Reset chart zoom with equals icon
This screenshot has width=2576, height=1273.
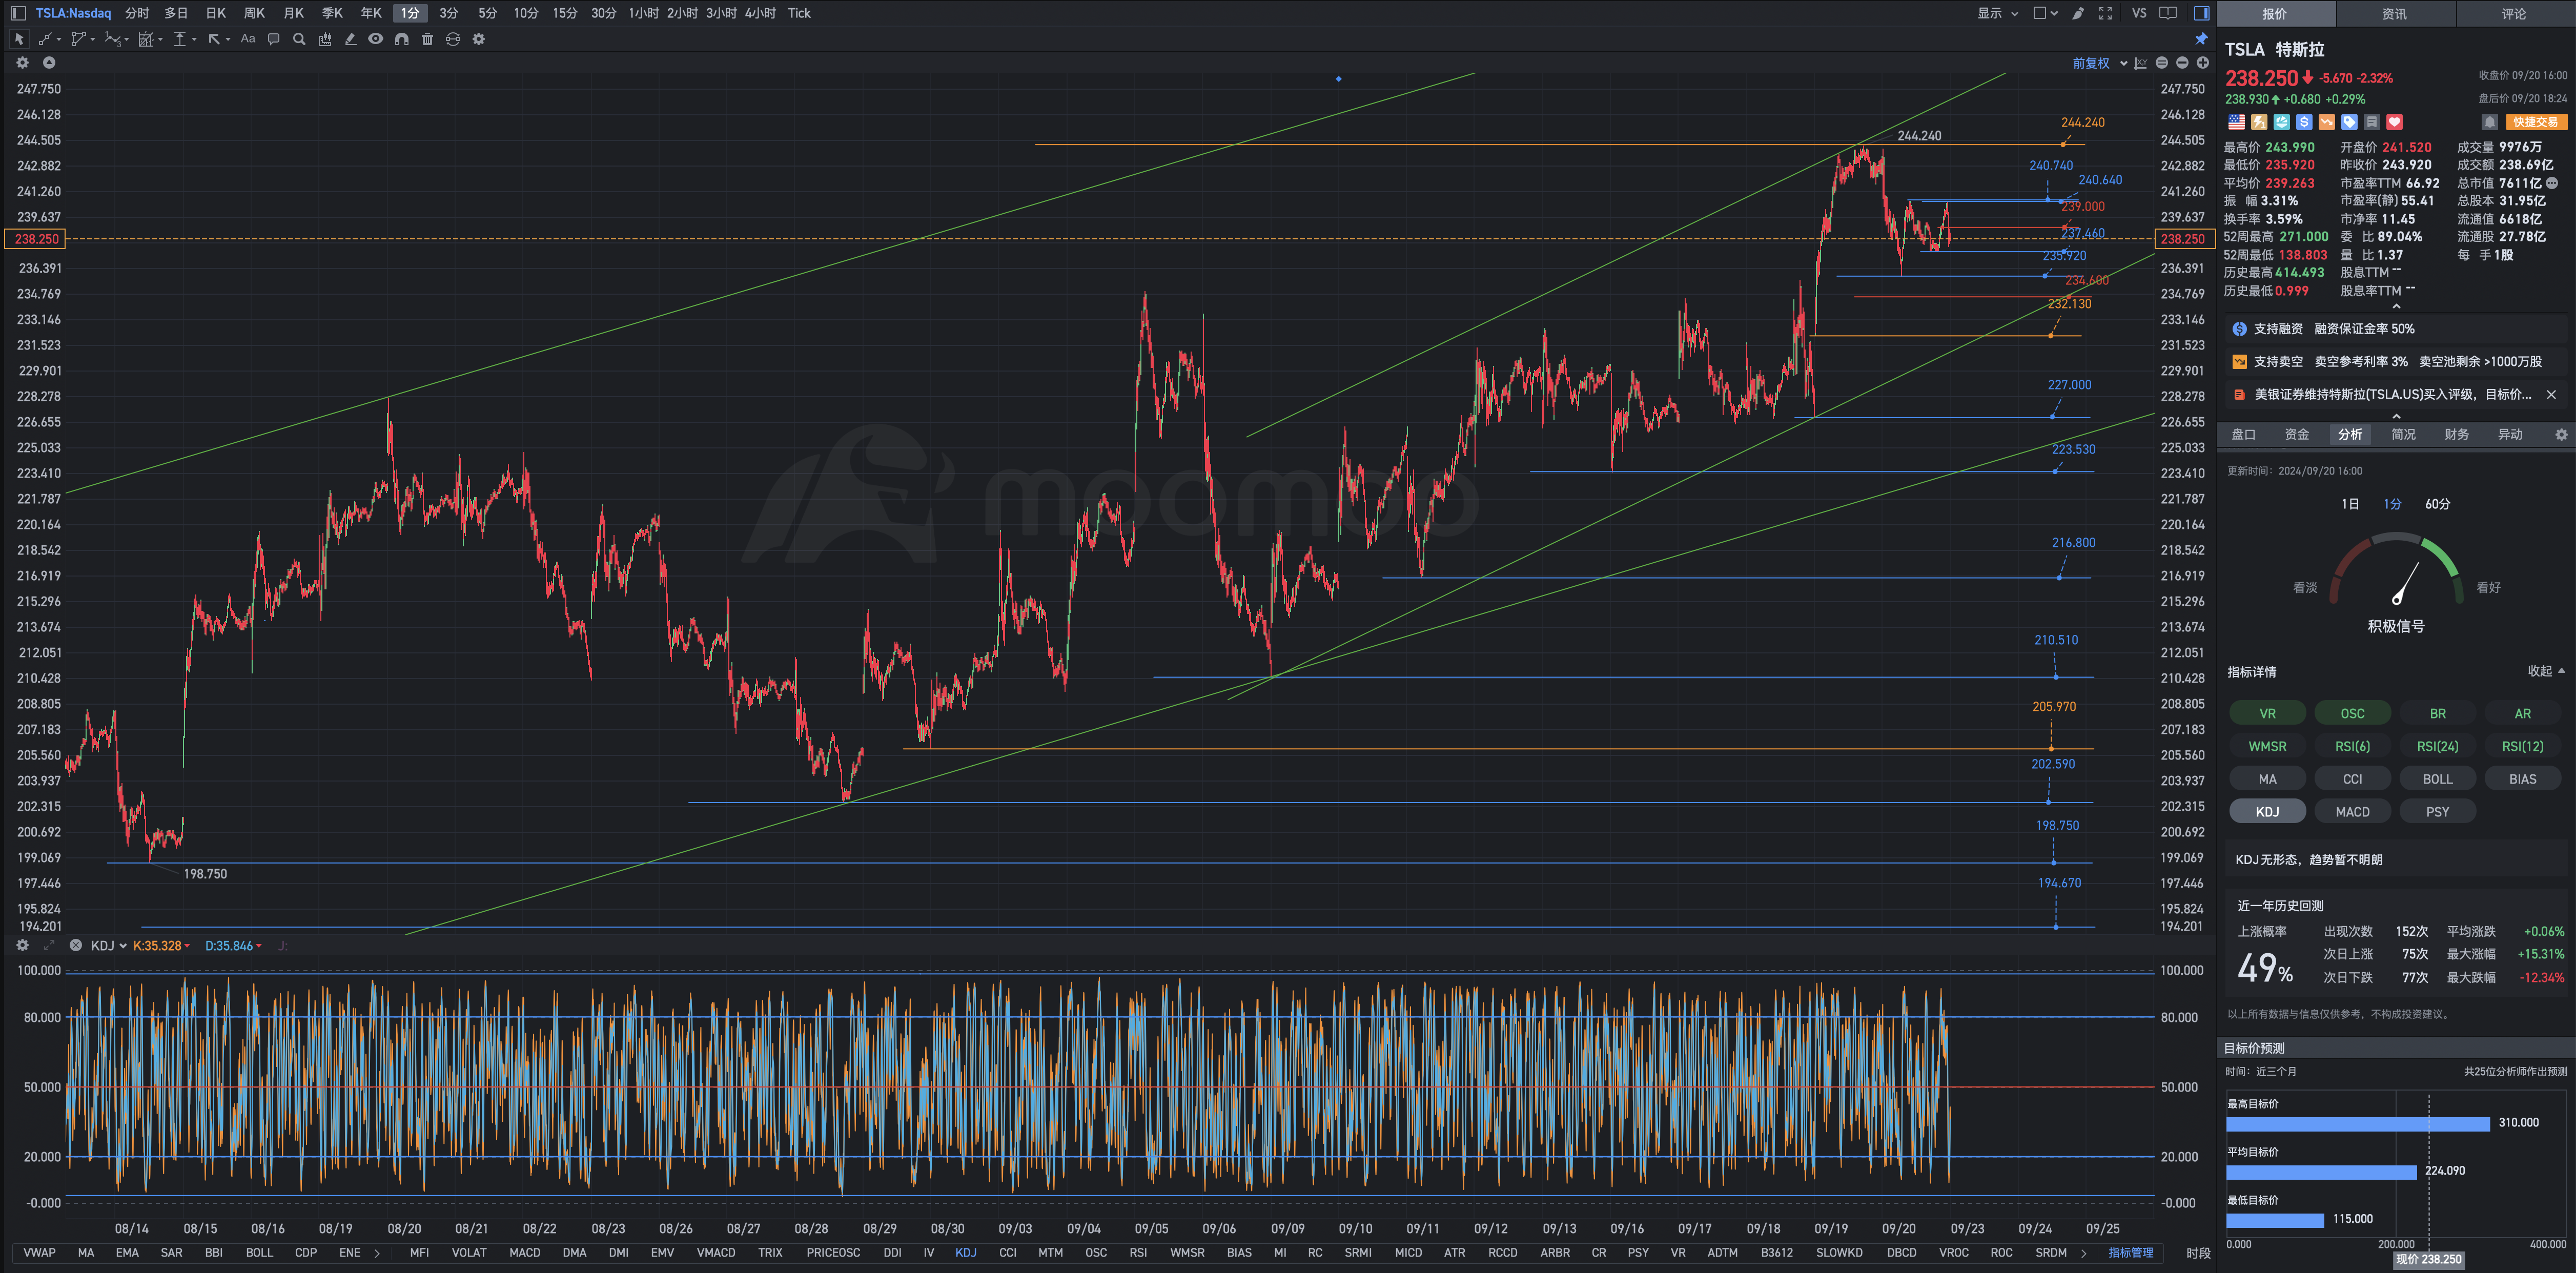click(2161, 63)
